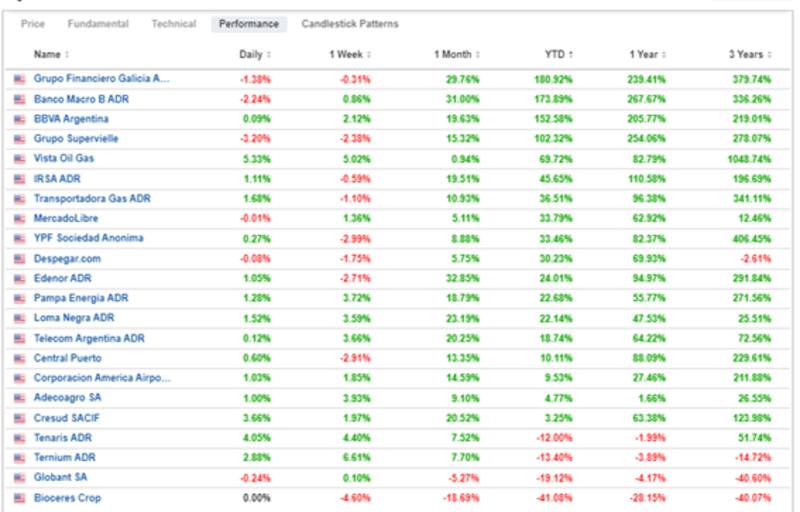This screenshot has width=800, height=512.
Task: Click the flag icon next to Despegar.com
Action: (19, 258)
